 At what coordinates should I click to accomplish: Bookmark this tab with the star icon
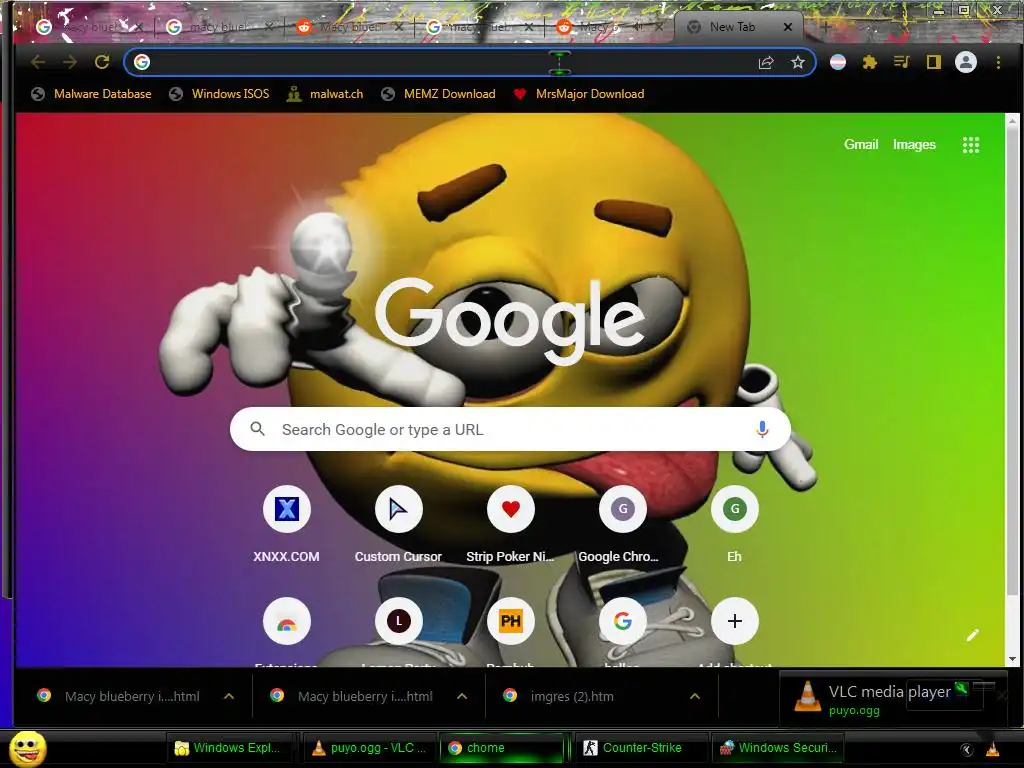click(797, 62)
